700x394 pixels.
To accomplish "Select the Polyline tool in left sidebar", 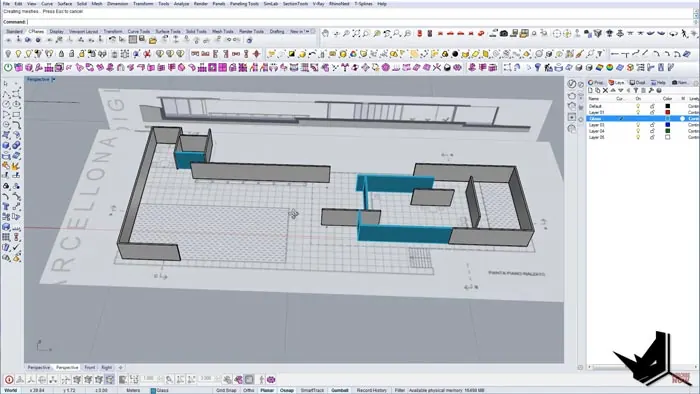I will point(6,94).
